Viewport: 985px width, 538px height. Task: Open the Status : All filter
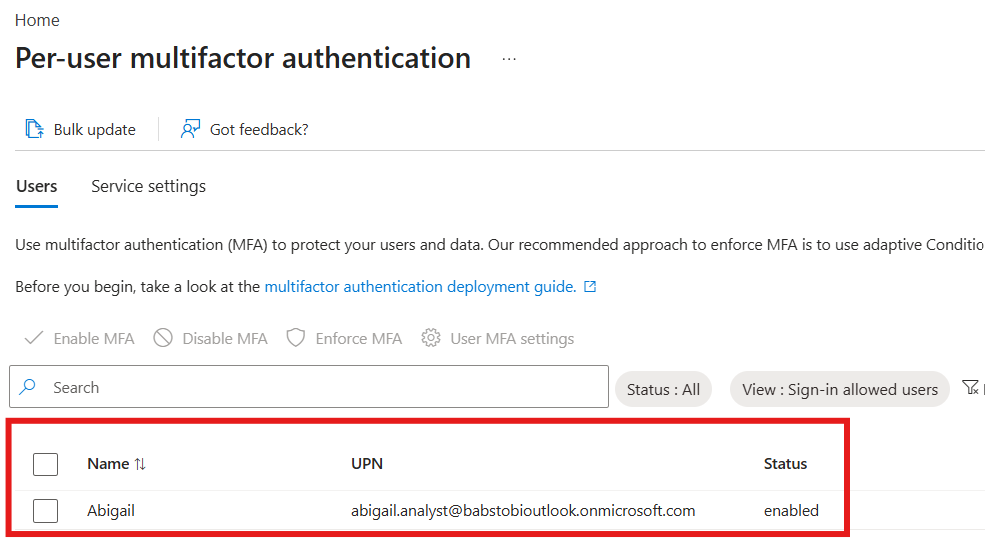point(663,390)
